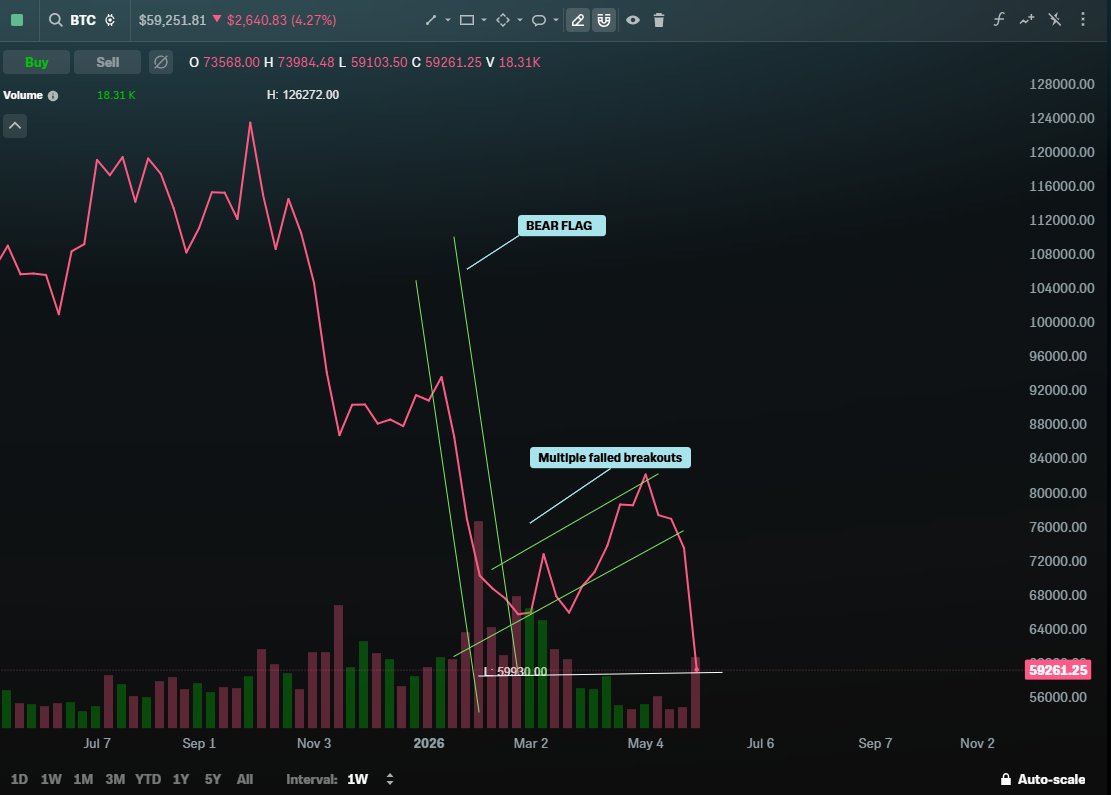1111x795 pixels.
Task: Open symbol search magnifier icon
Action: [x=55, y=20]
